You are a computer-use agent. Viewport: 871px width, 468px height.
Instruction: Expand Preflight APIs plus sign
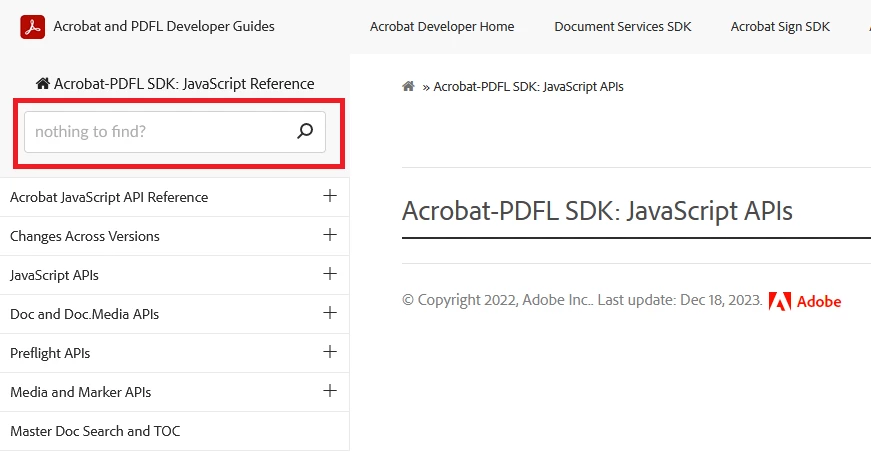point(330,351)
